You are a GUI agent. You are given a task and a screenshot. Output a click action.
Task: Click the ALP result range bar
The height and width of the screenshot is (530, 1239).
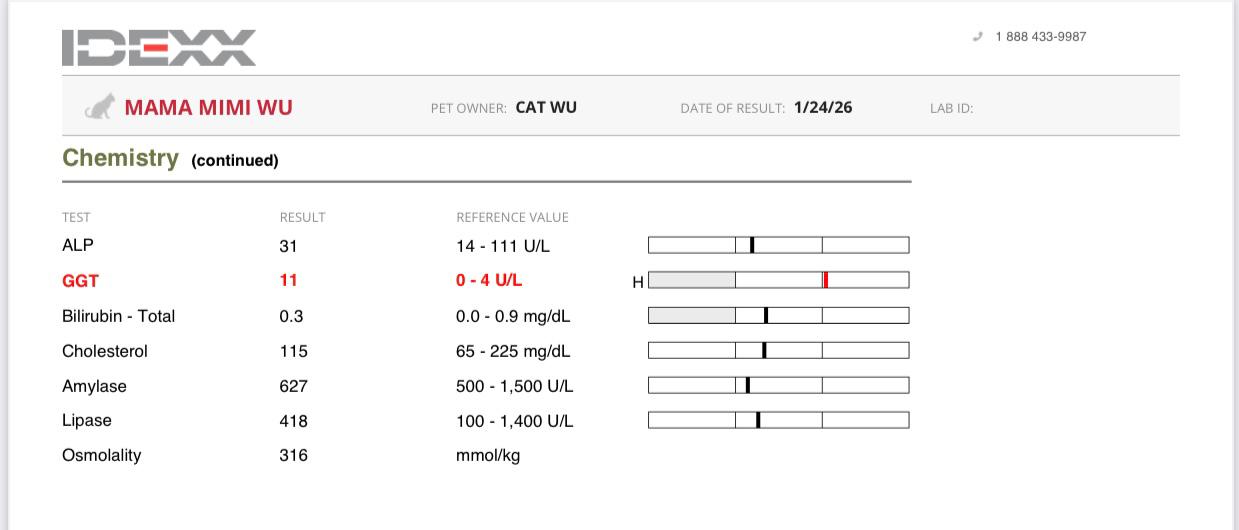[x=778, y=245]
